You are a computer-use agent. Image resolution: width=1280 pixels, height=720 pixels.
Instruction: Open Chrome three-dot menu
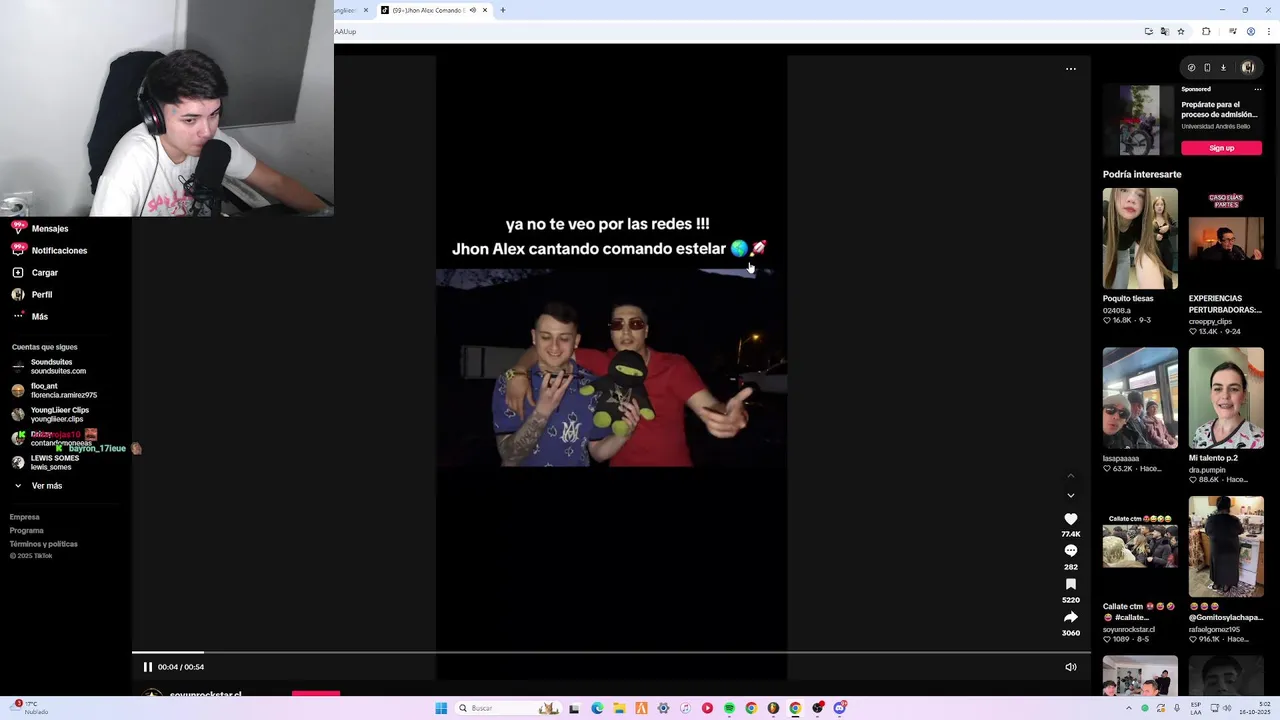point(1267,31)
